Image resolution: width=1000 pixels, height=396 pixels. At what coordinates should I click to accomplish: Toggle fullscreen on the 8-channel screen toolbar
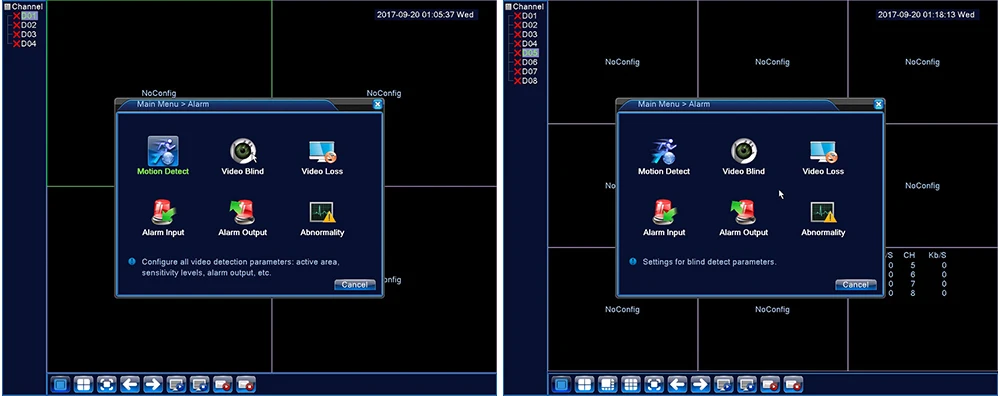(x=654, y=385)
